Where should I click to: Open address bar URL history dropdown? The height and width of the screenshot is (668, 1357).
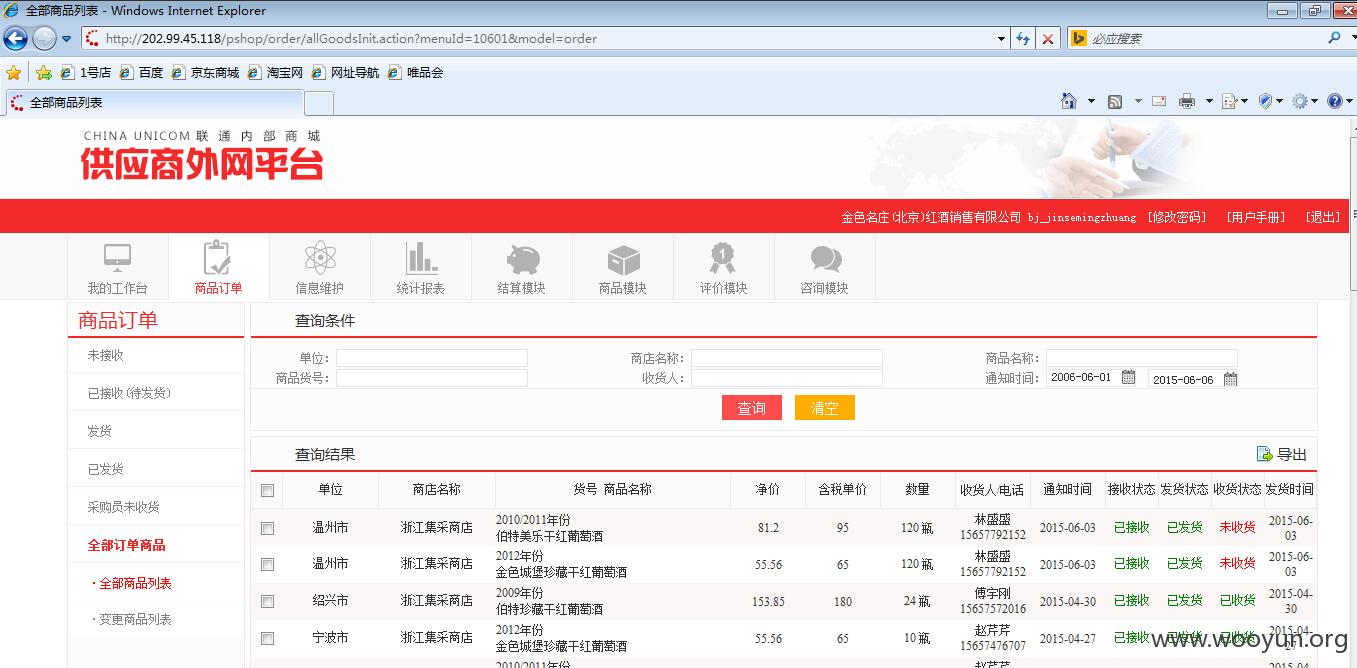point(1002,39)
